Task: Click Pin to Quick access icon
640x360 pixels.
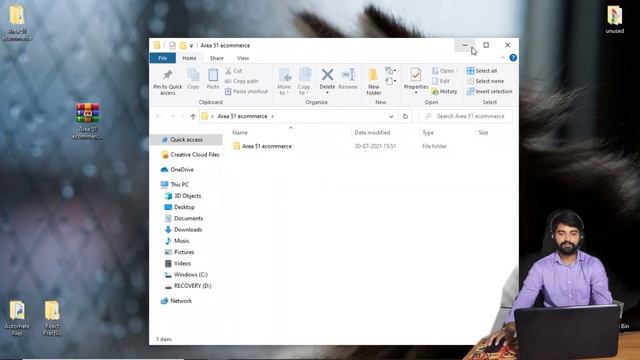Action: [167, 82]
